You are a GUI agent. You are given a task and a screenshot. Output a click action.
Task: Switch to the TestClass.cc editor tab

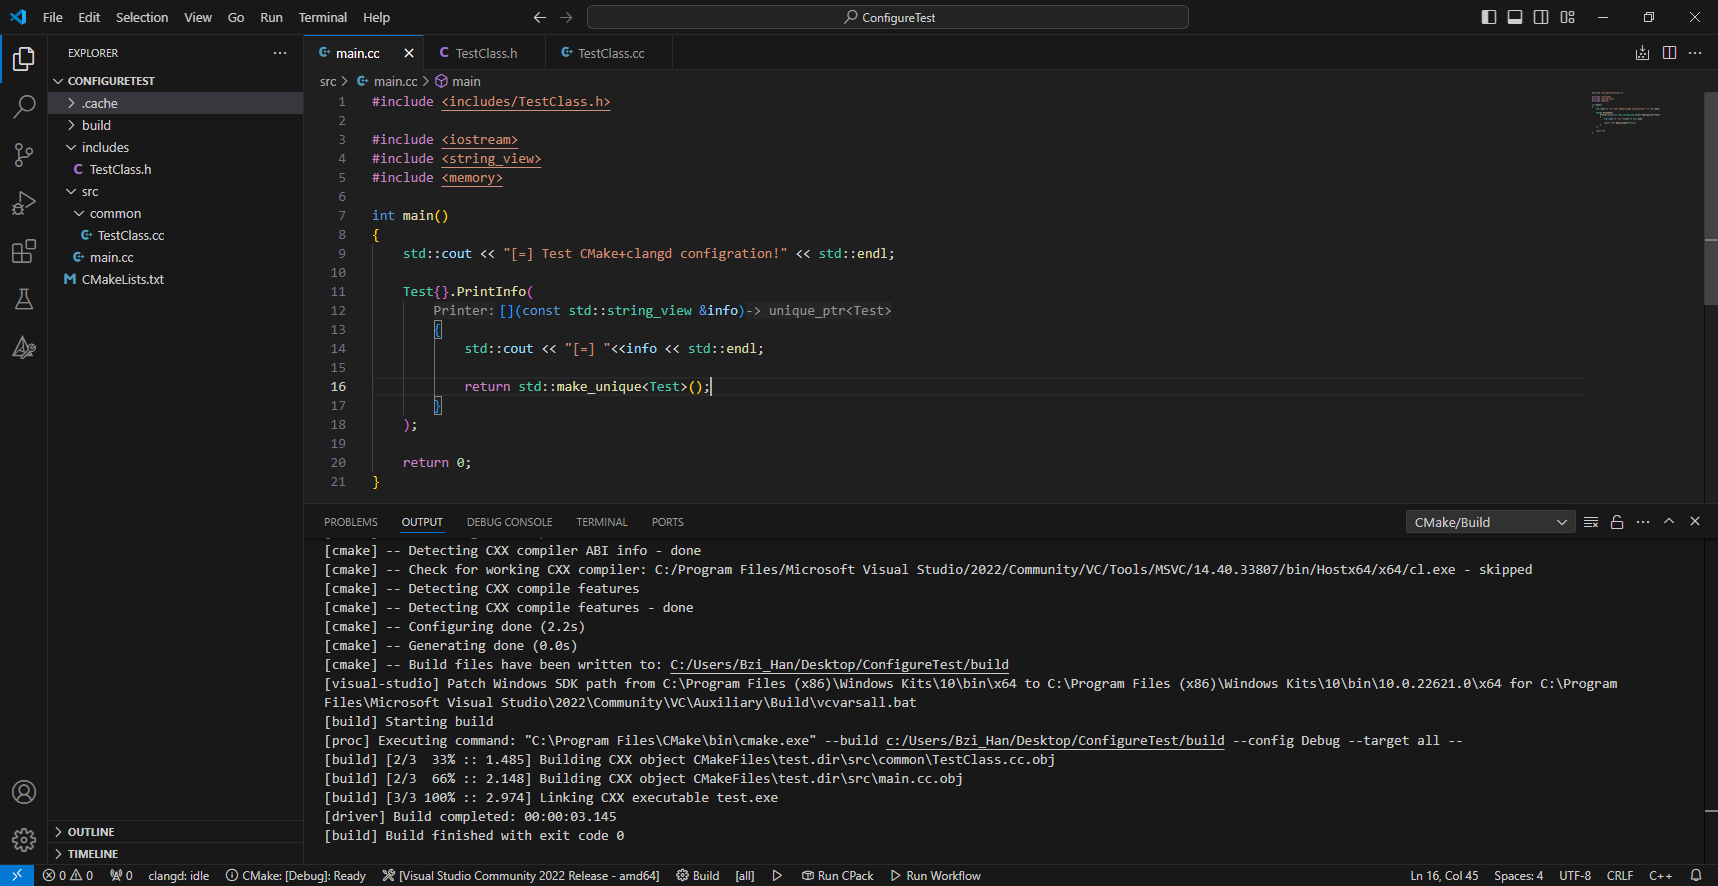point(610,53)
